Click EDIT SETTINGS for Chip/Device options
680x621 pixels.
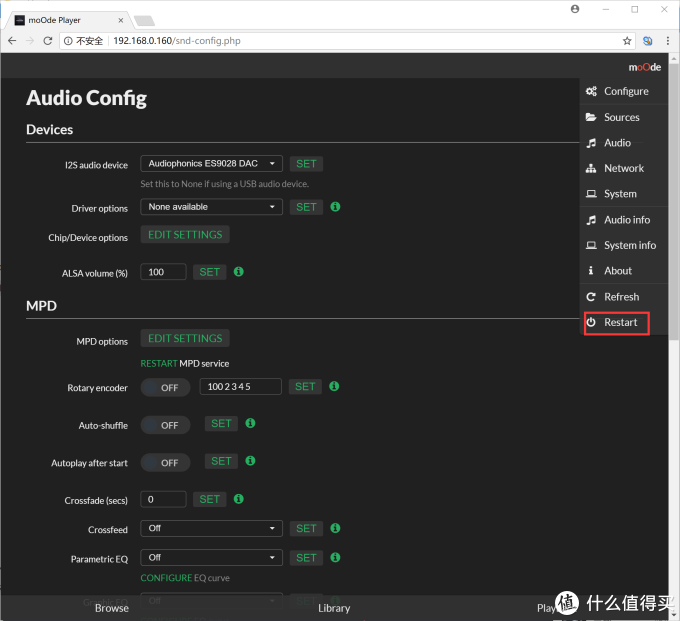(185, 235)
